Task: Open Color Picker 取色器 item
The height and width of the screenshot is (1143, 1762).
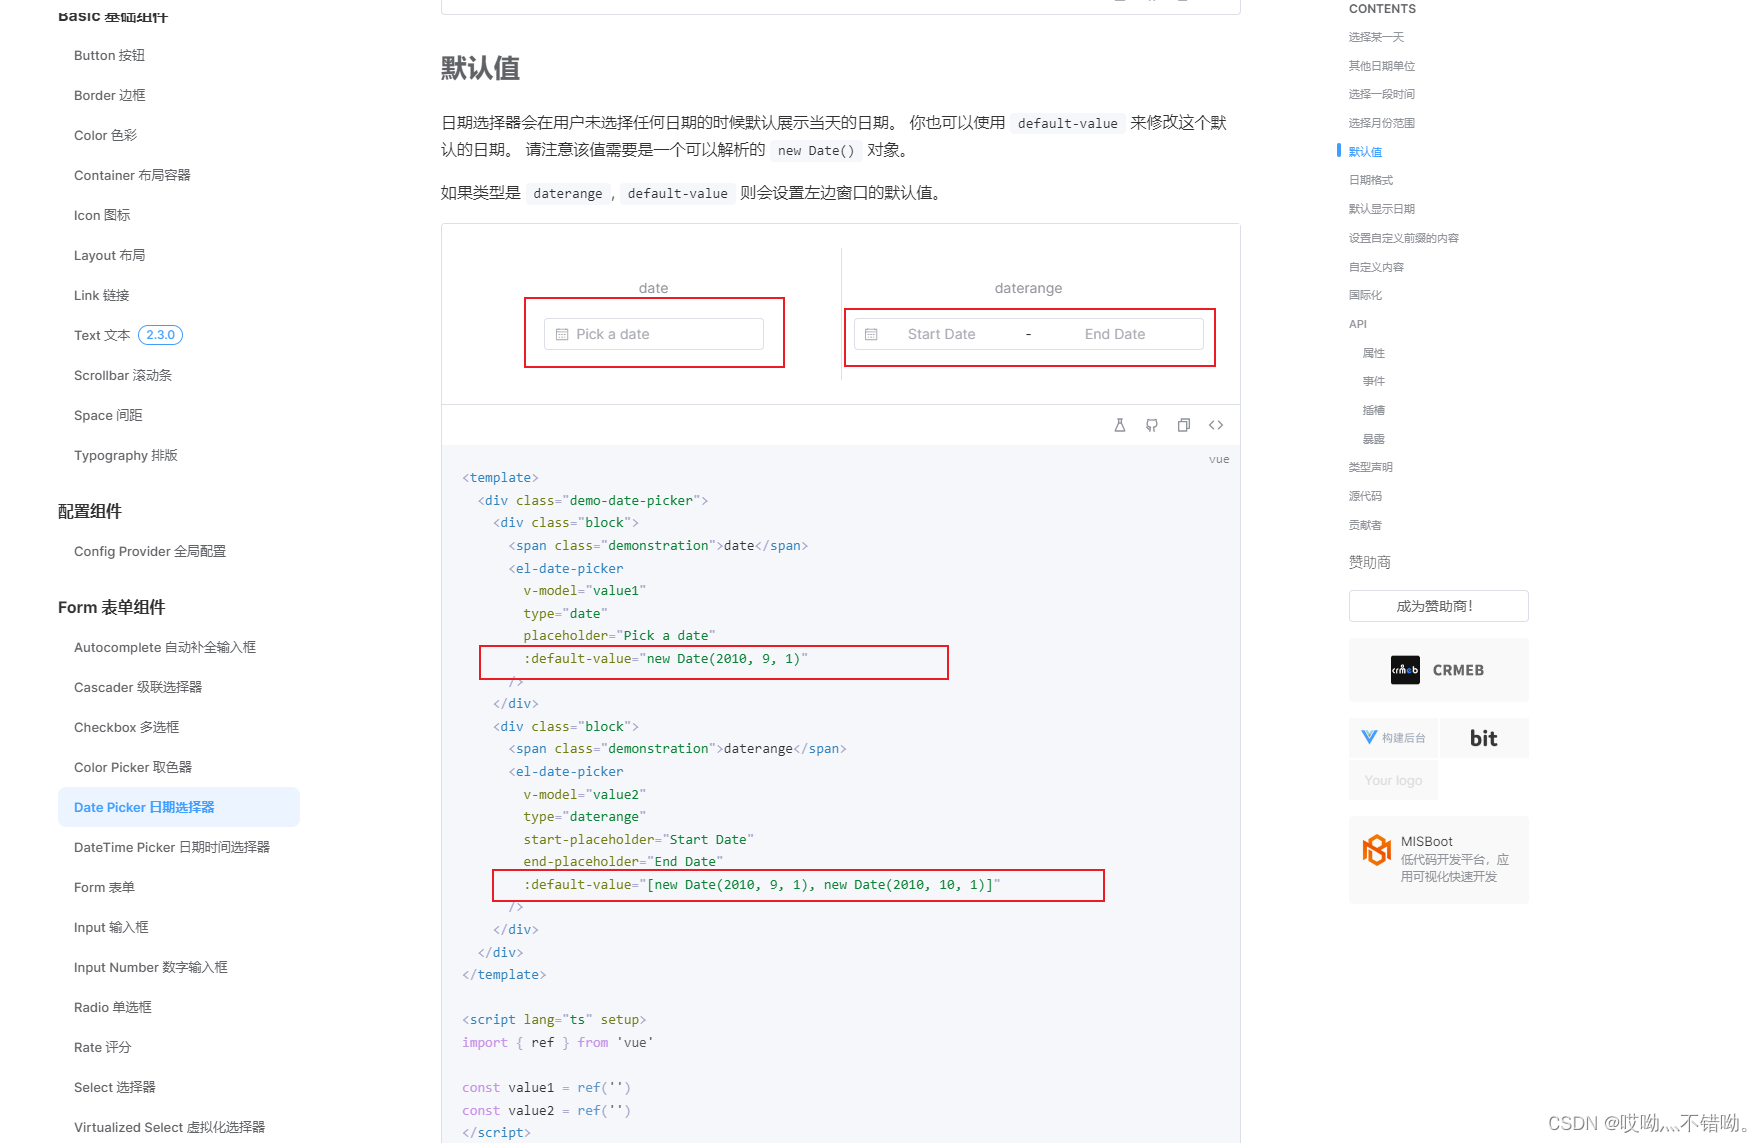Action: click(133, 767)
